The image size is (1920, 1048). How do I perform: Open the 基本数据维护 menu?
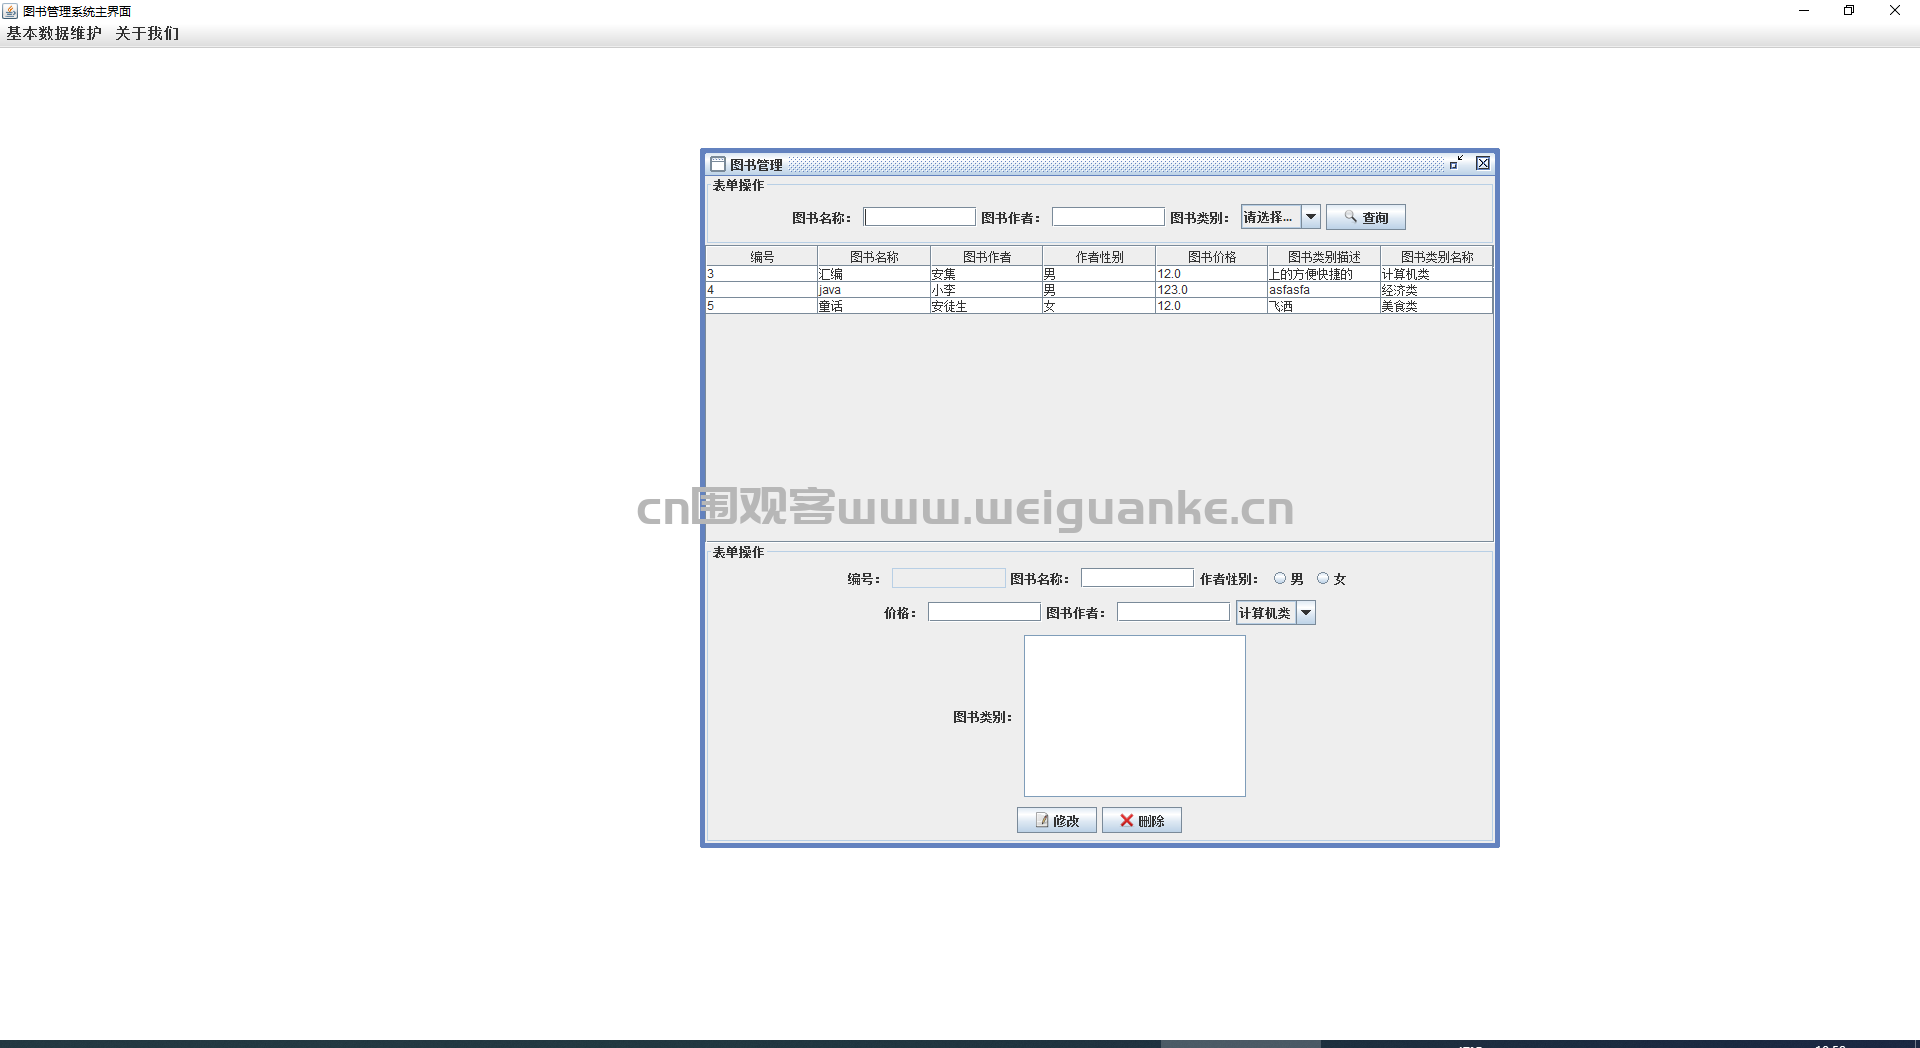54,33
